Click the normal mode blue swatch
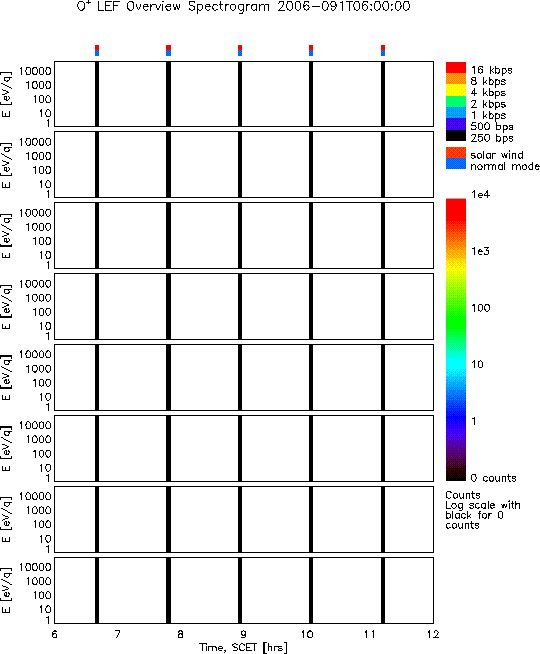Screen dimensions: 540x654 pos(456,164)
